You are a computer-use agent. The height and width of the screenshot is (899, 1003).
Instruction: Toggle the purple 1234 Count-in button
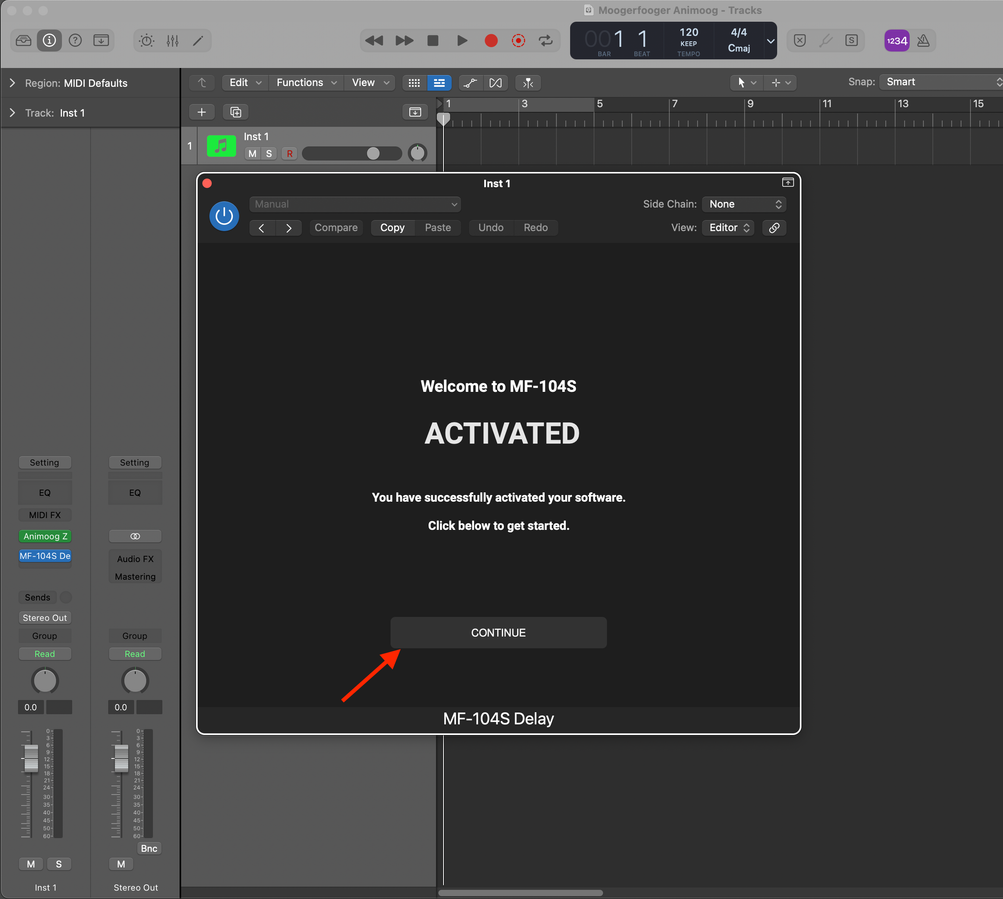(x=897, y=40)
